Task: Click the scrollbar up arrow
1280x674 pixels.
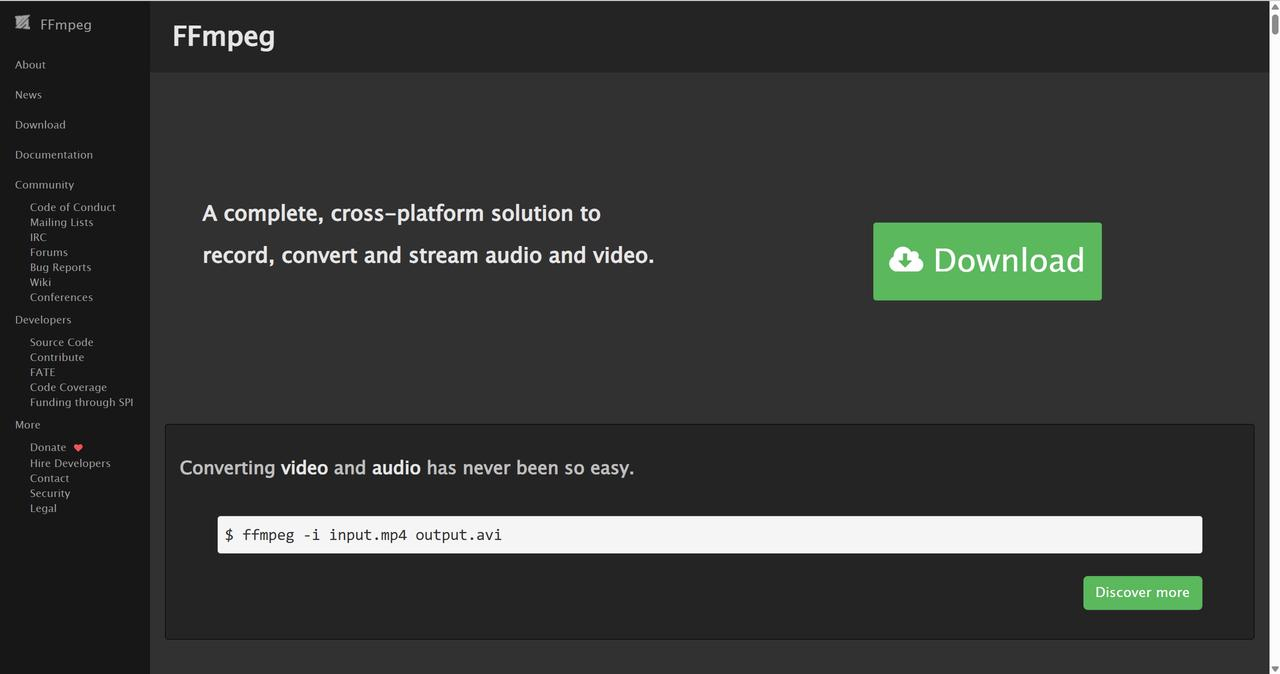Action: point(1274,7)
